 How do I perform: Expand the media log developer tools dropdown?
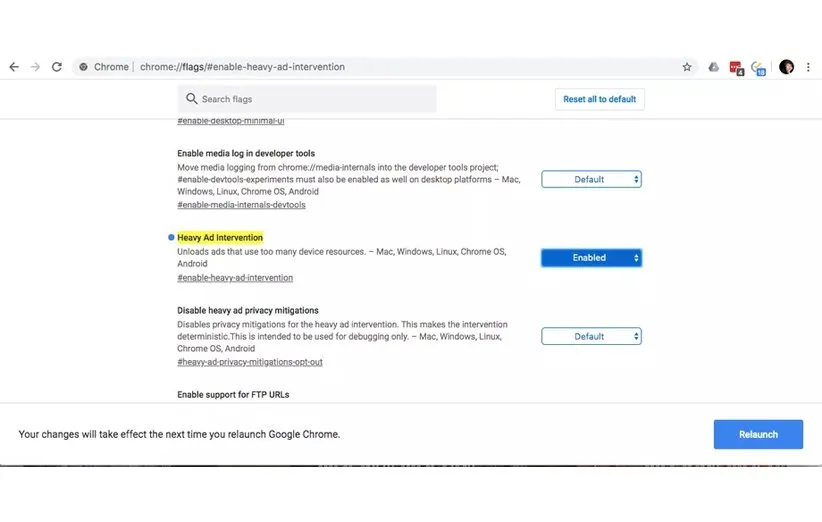click(591, 180)
